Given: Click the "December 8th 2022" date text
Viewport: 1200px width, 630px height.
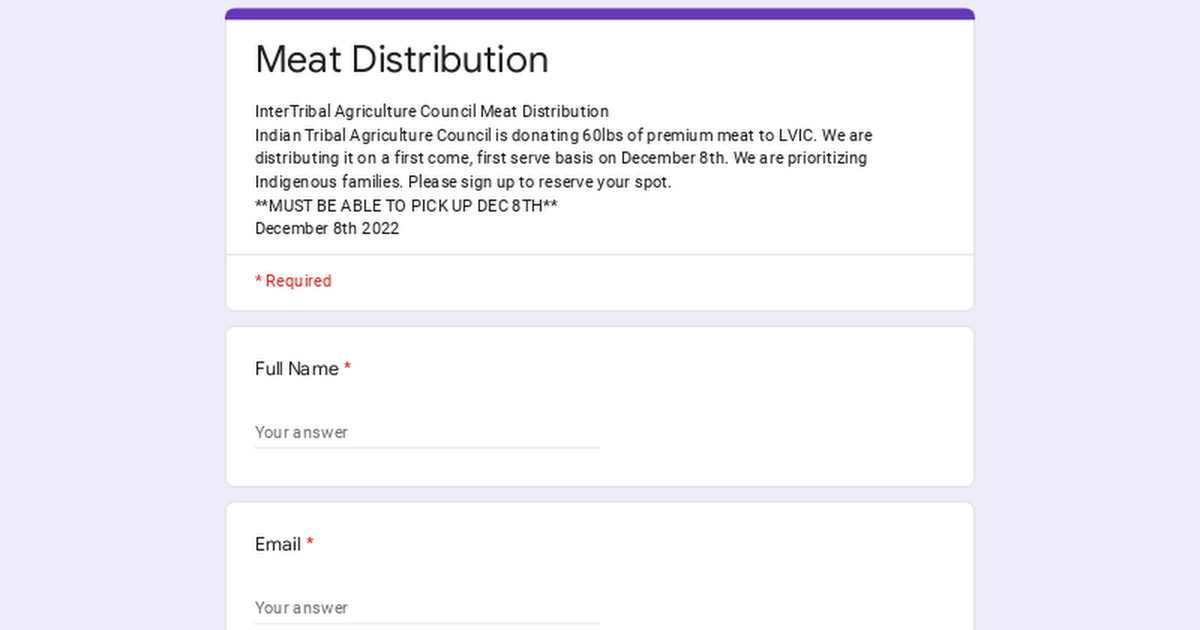Looking at the screenshot, I should [327, 228].
